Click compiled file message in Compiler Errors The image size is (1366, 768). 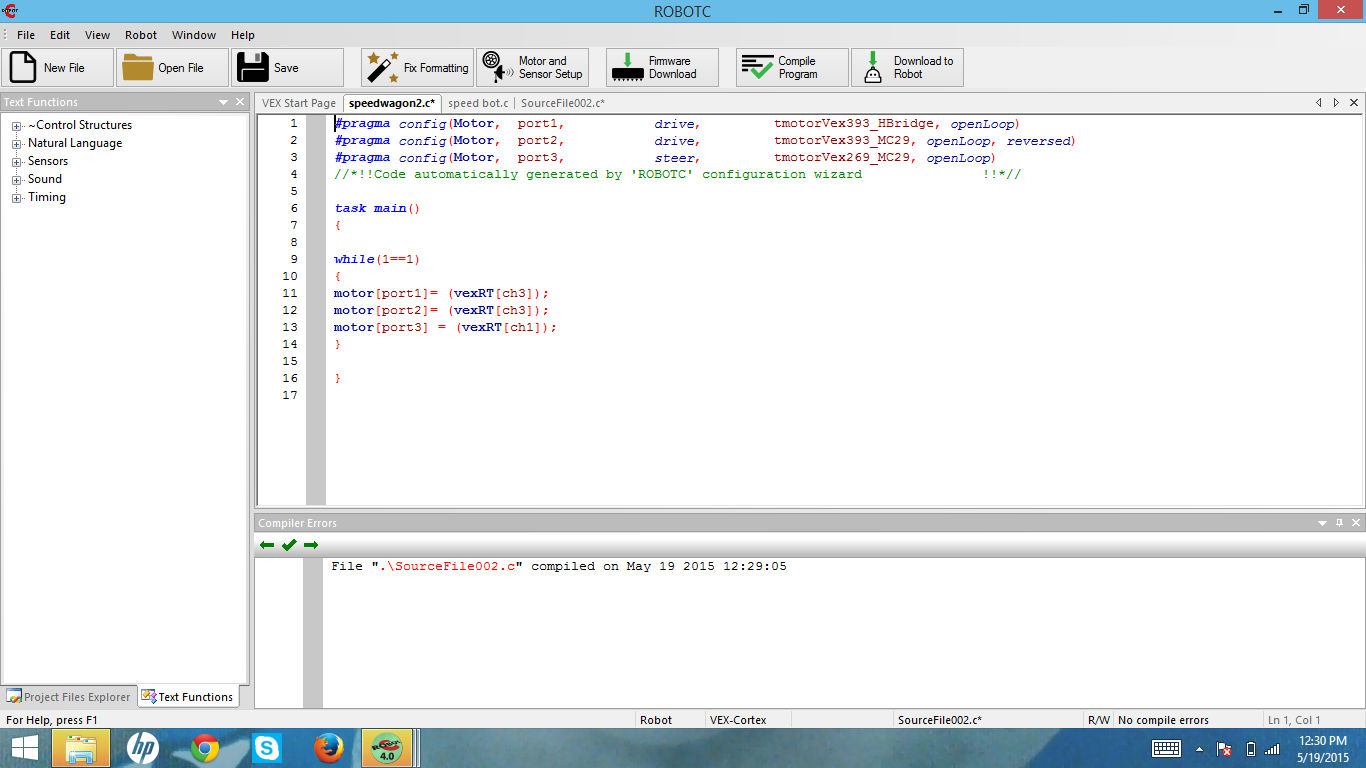[x=559, y=566]
